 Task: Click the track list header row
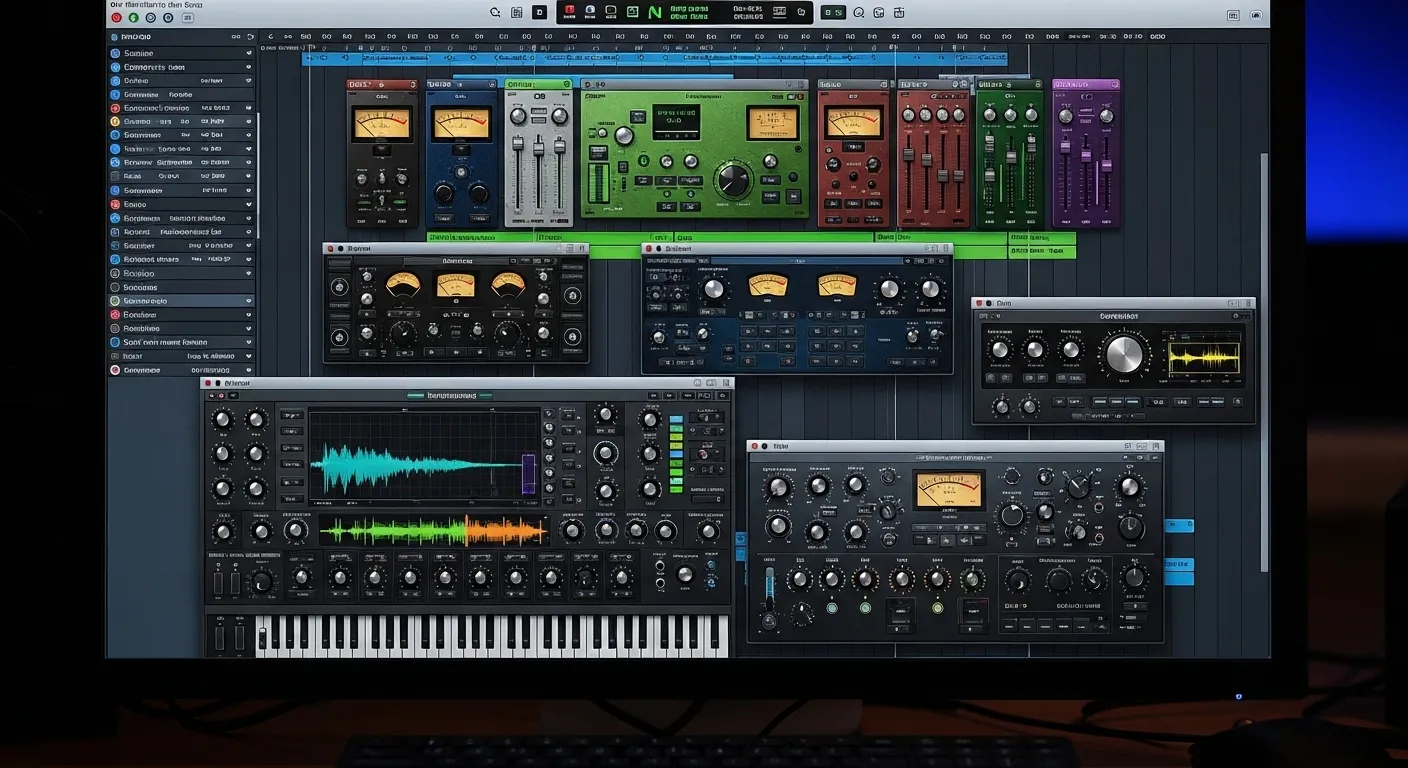[180, 36]
